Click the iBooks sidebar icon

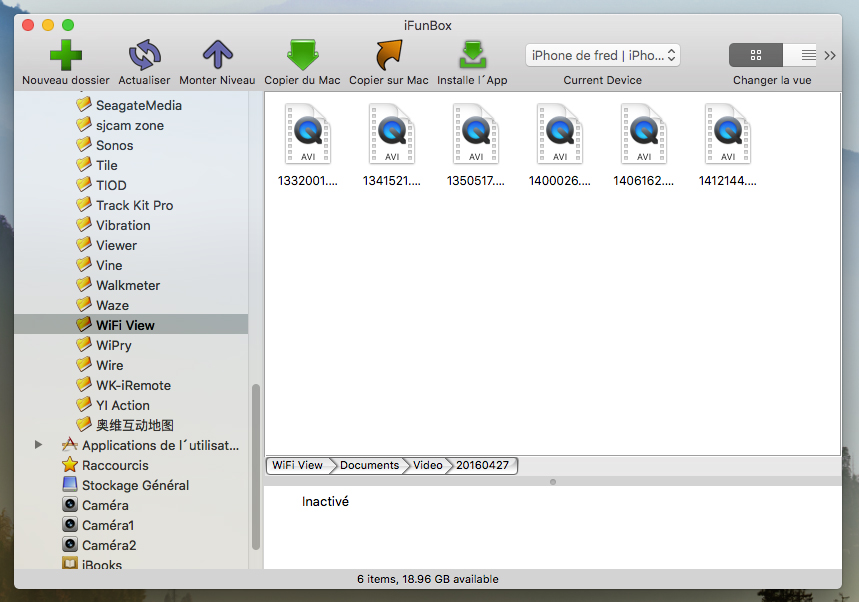coord(70,563)
